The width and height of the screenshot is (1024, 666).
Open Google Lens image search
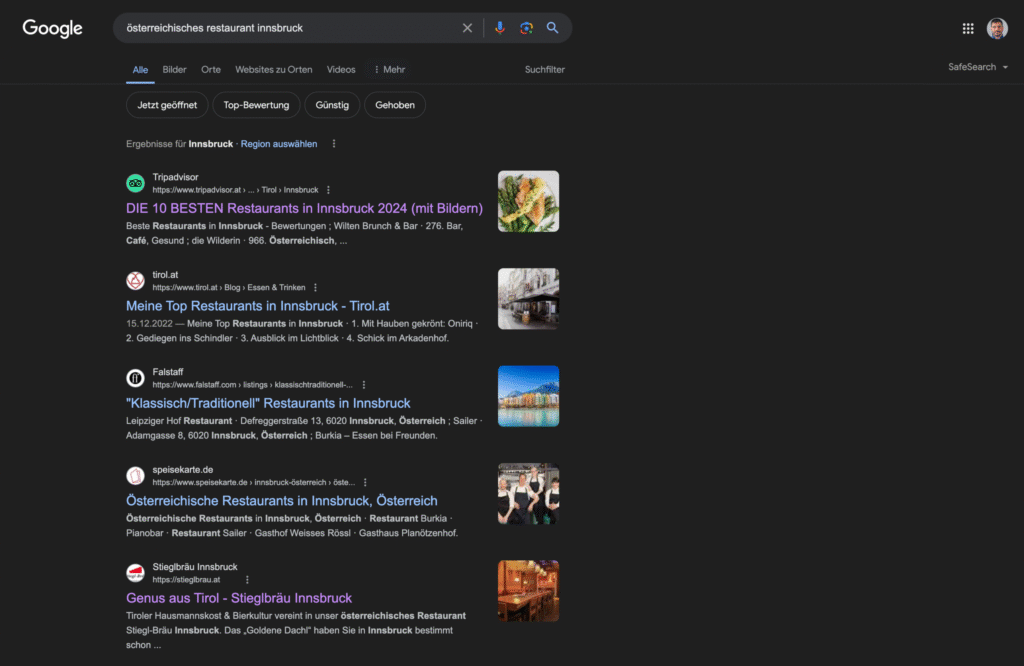point(526,28)
